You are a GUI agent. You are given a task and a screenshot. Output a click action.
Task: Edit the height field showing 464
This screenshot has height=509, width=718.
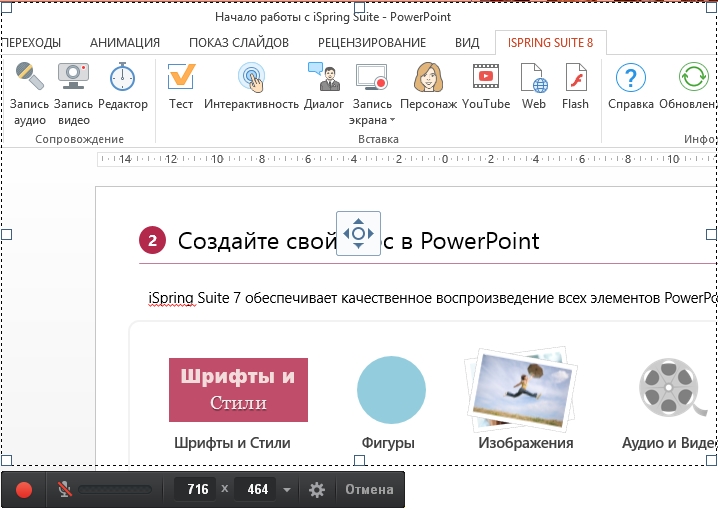coord(255,489)
